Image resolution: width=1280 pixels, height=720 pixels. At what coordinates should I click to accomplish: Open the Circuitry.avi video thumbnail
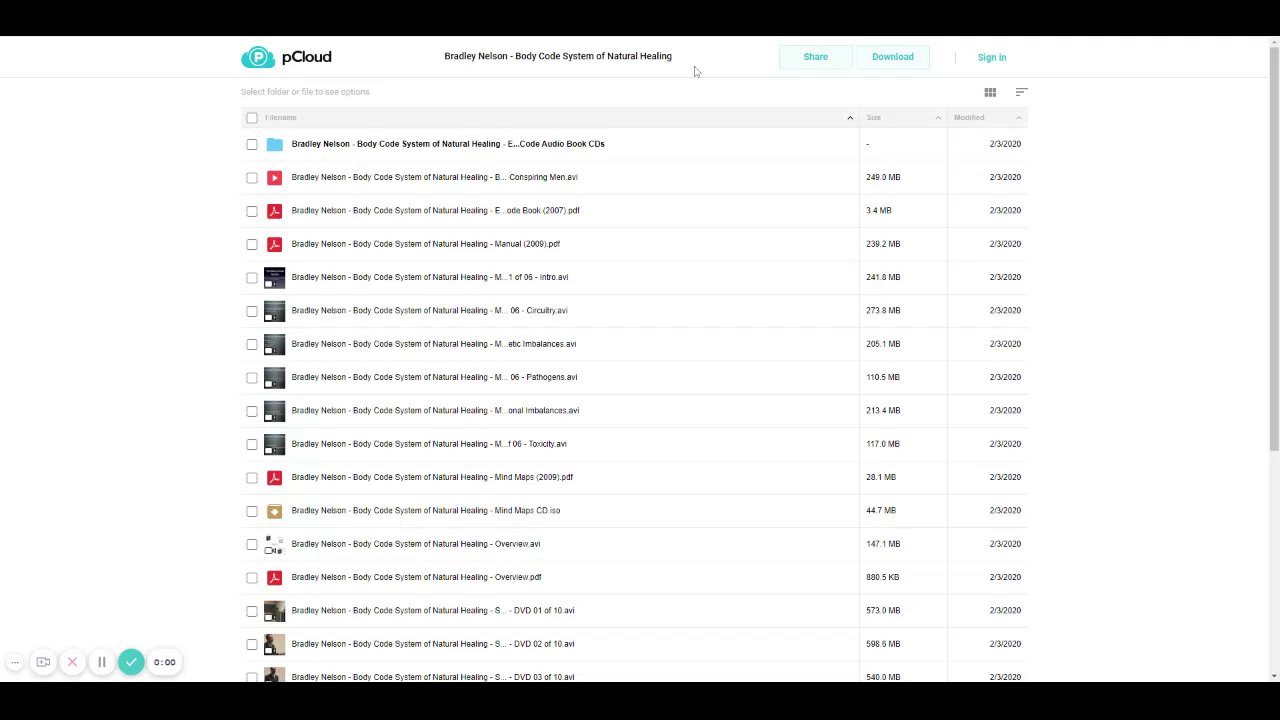[x=274, y=311]
